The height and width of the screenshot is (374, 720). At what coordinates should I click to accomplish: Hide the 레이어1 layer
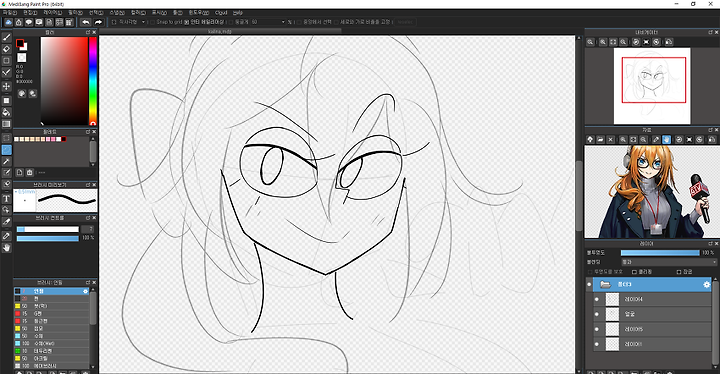(x=597, y=344)
